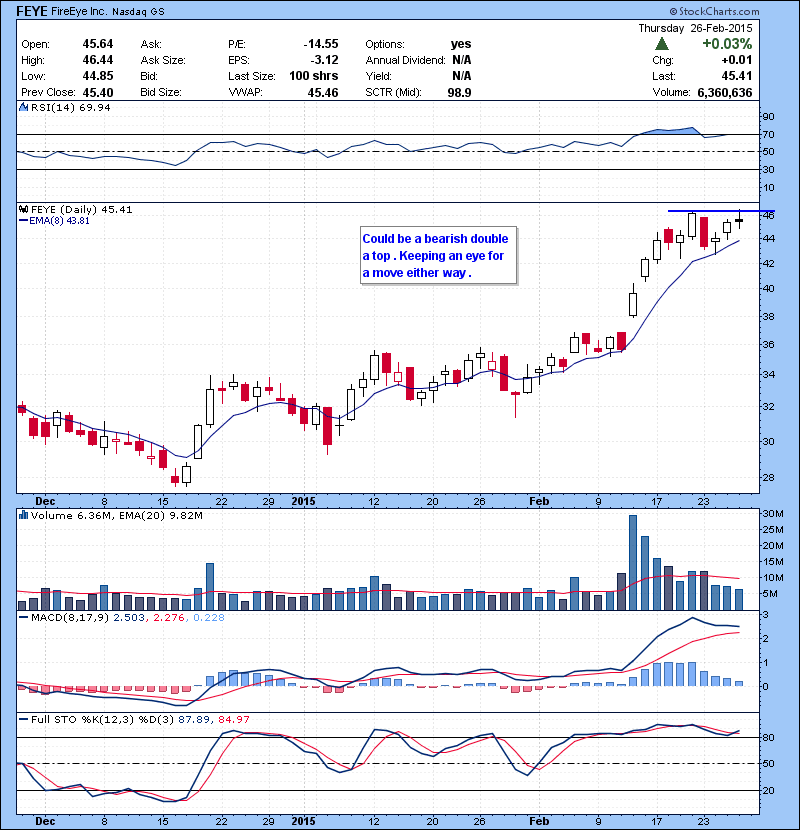Click the 'Ask Size:' label
The image size is (800, 830).
(x=163, y=60)
